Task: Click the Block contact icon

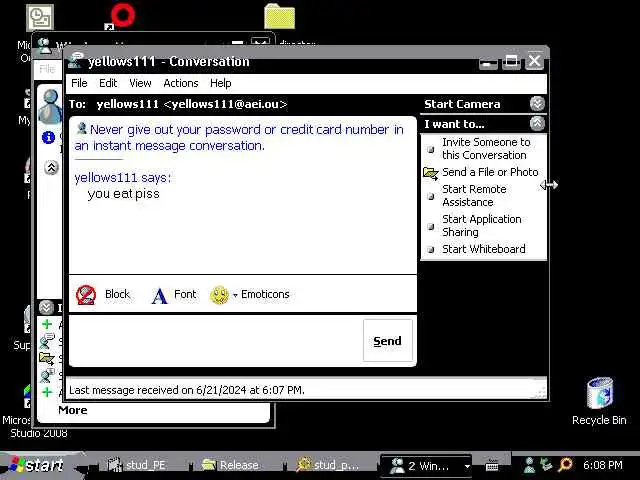Action: pyautogui.click(x=86, y=295)
